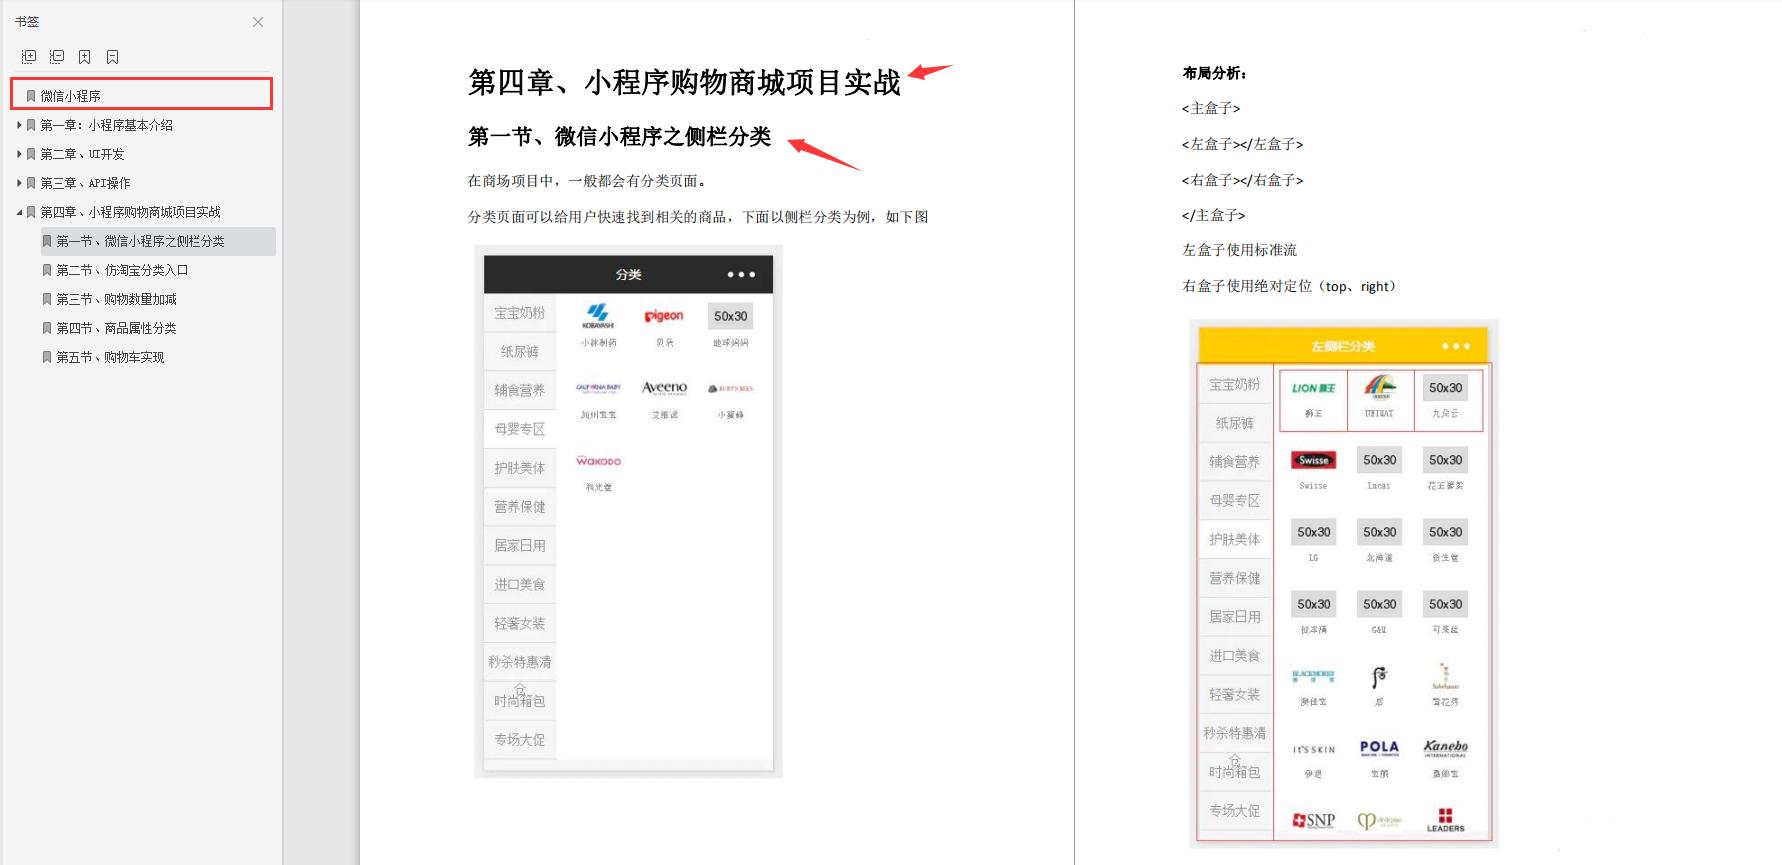Click the <主盒子> opening line
This screenshot has width=1782, height=865.
point(1211,108)
